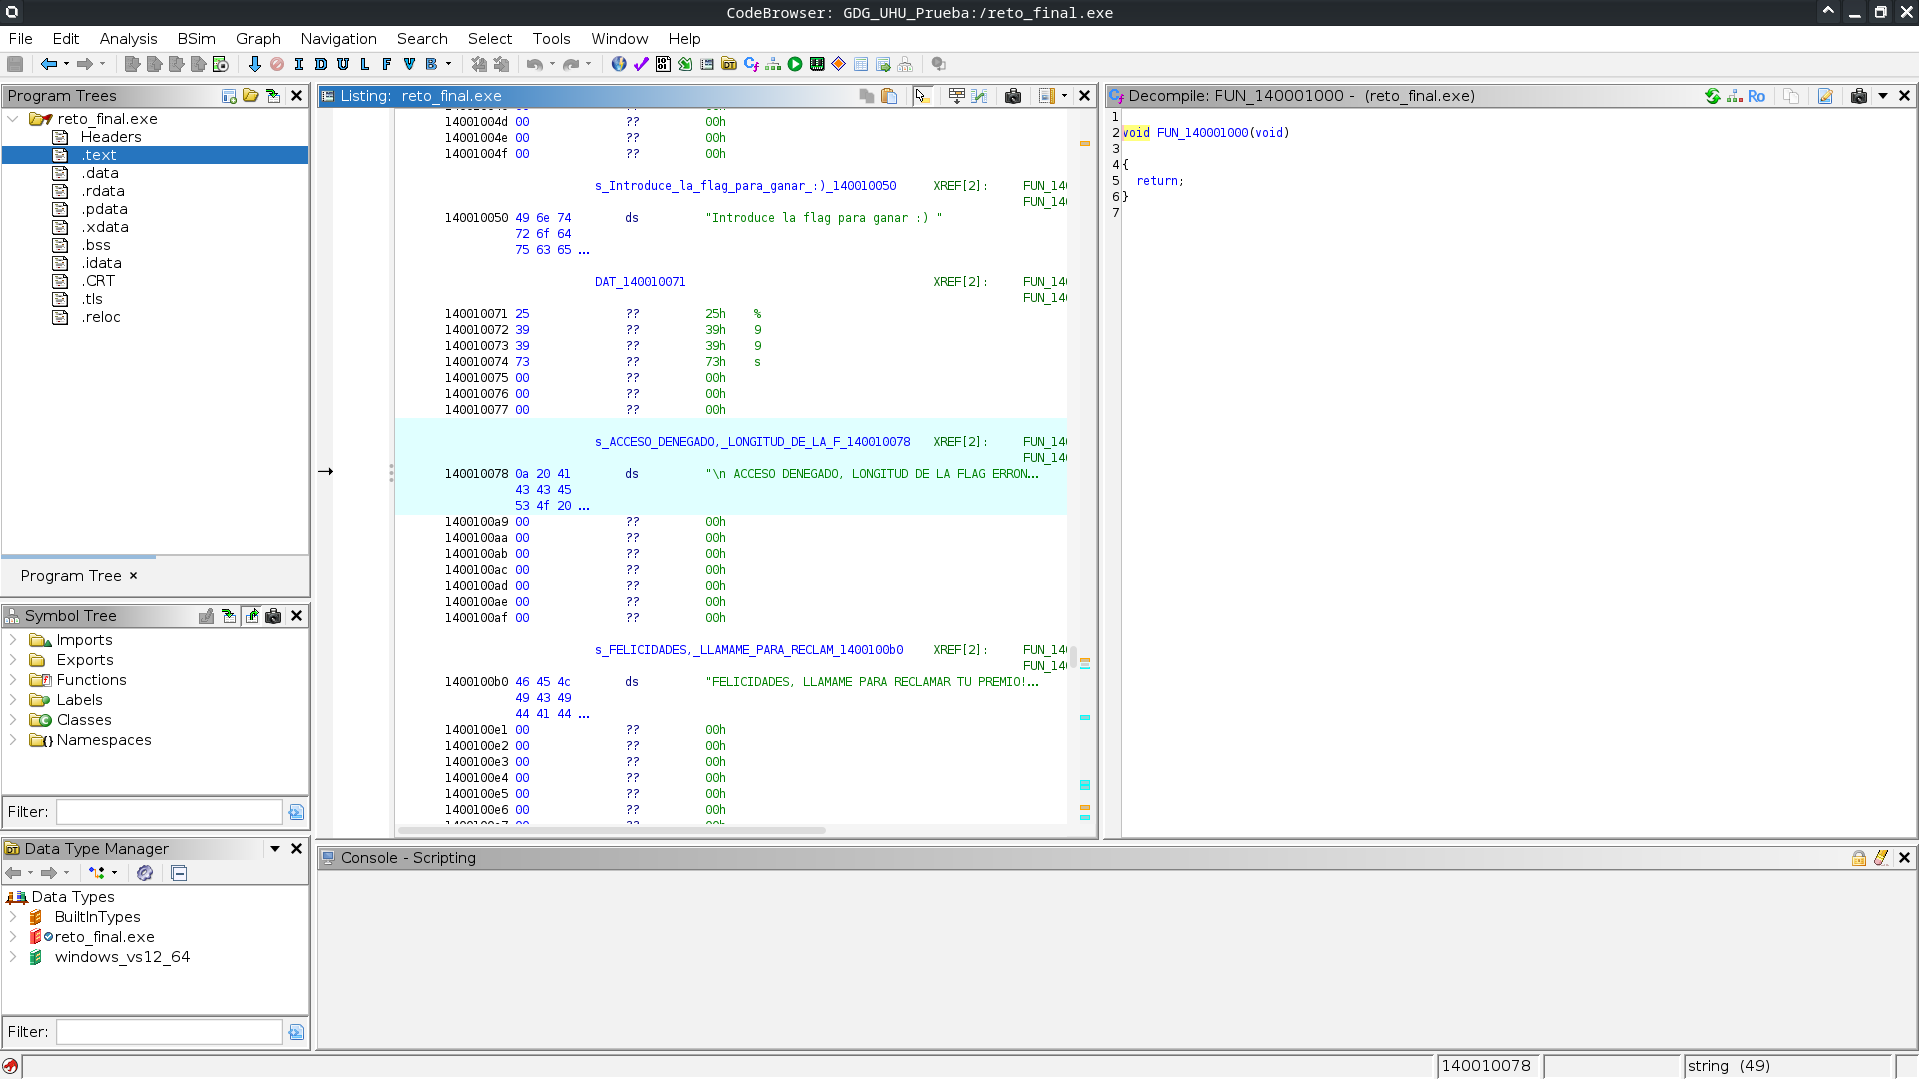Click the Listing horizontal scrollbar
1919x1079 pixels.
click(611, 831)
